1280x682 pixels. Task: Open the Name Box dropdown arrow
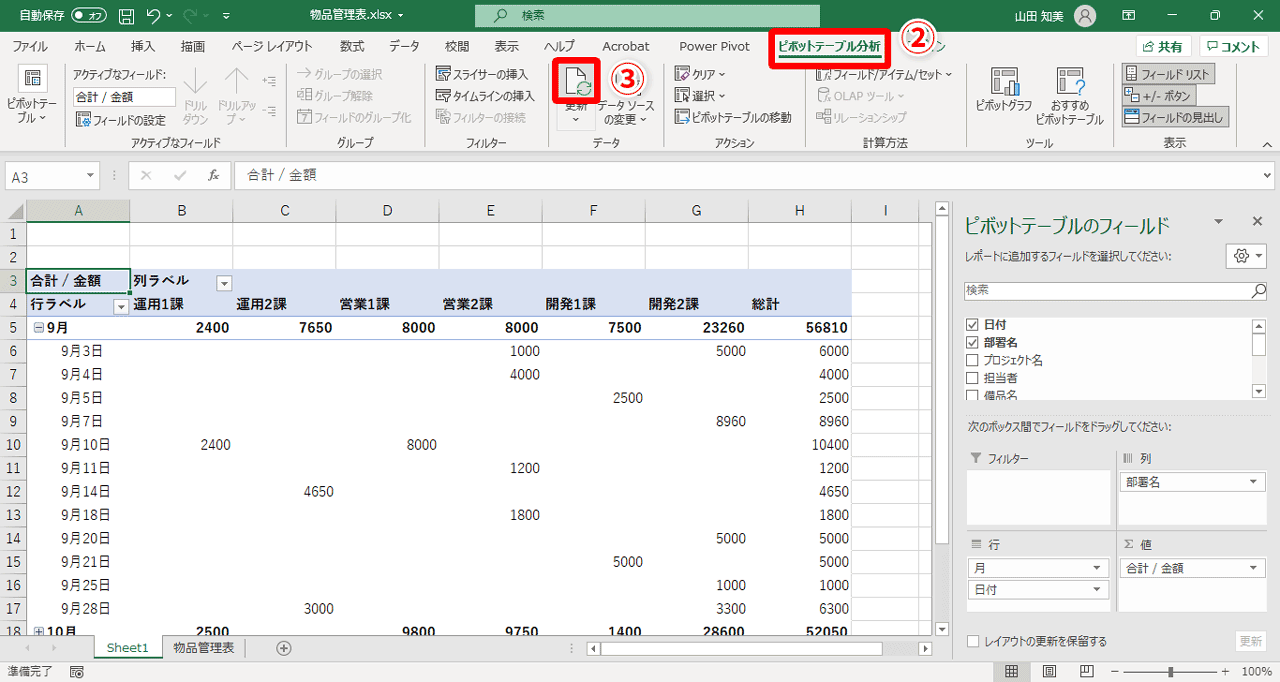point(90,176)
